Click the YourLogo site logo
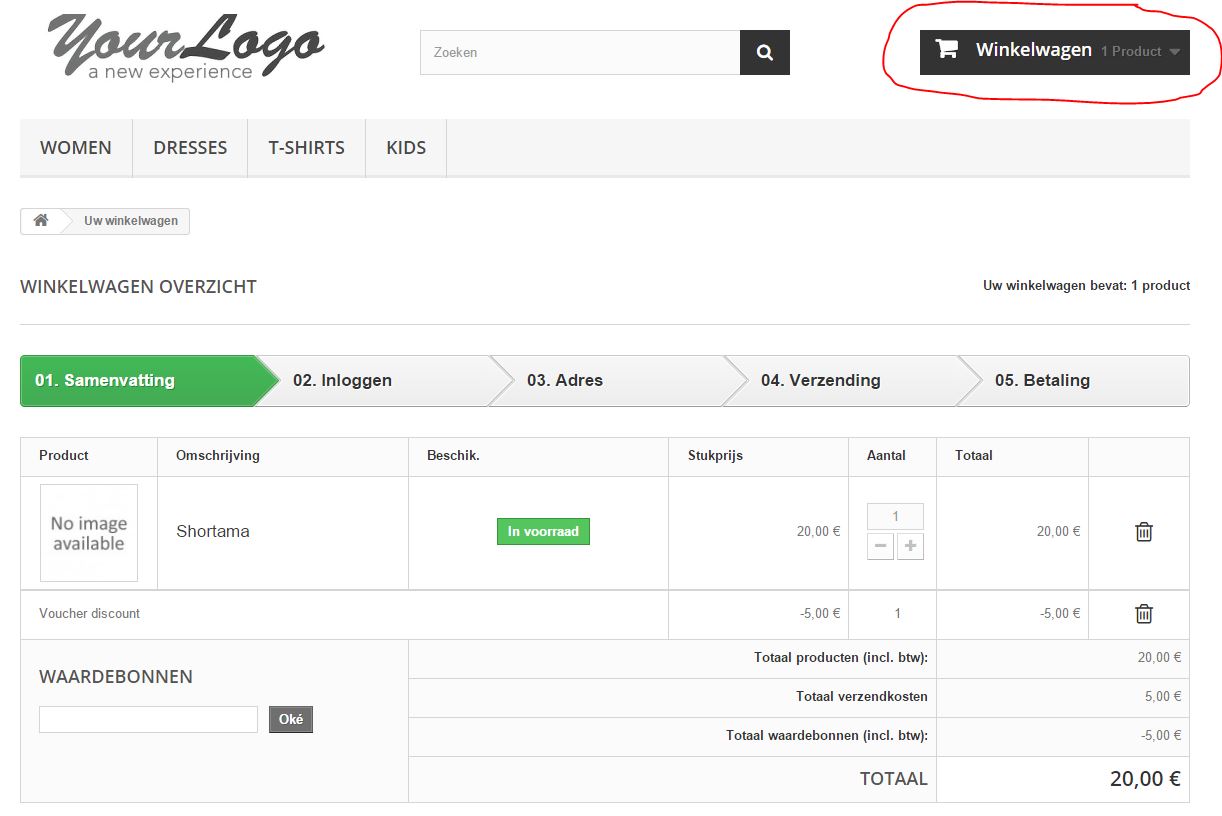Screen dimensions: 1222x816 click(x=186, y=47)
